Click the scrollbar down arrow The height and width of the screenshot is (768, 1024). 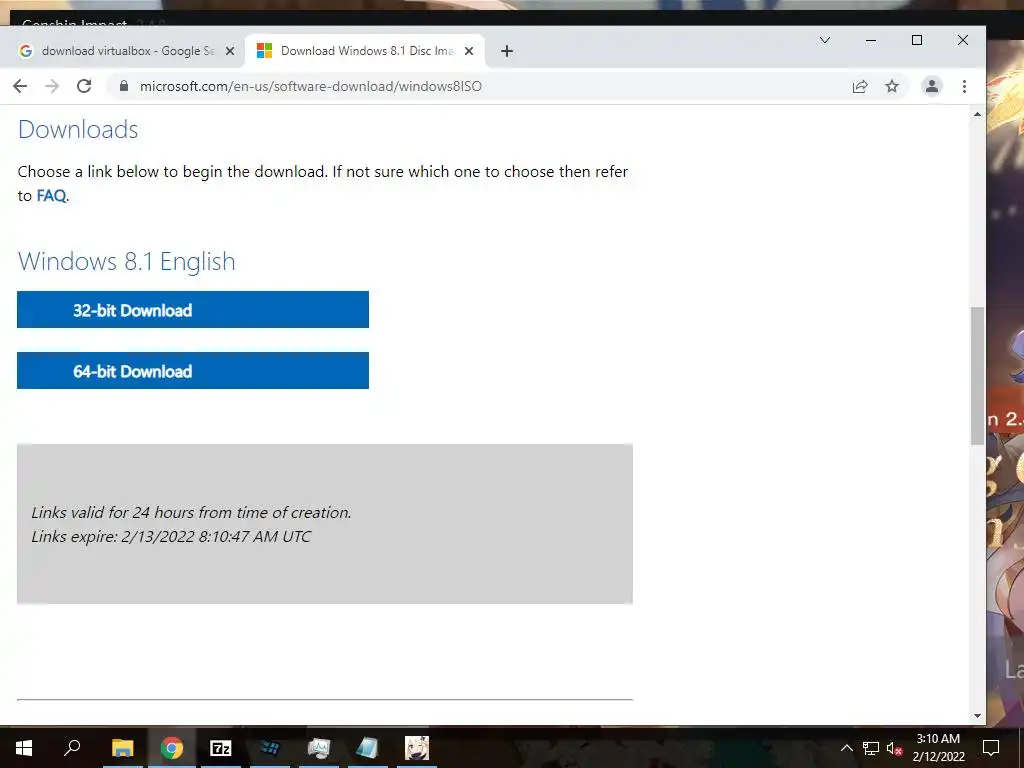[978, 716]
